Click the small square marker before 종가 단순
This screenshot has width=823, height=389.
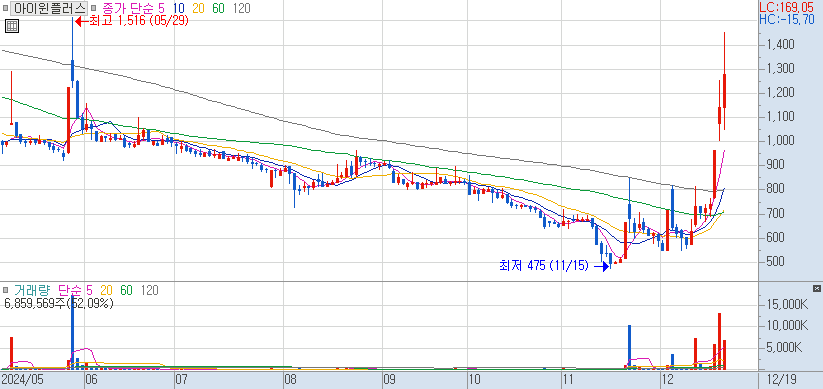[93, 8]
